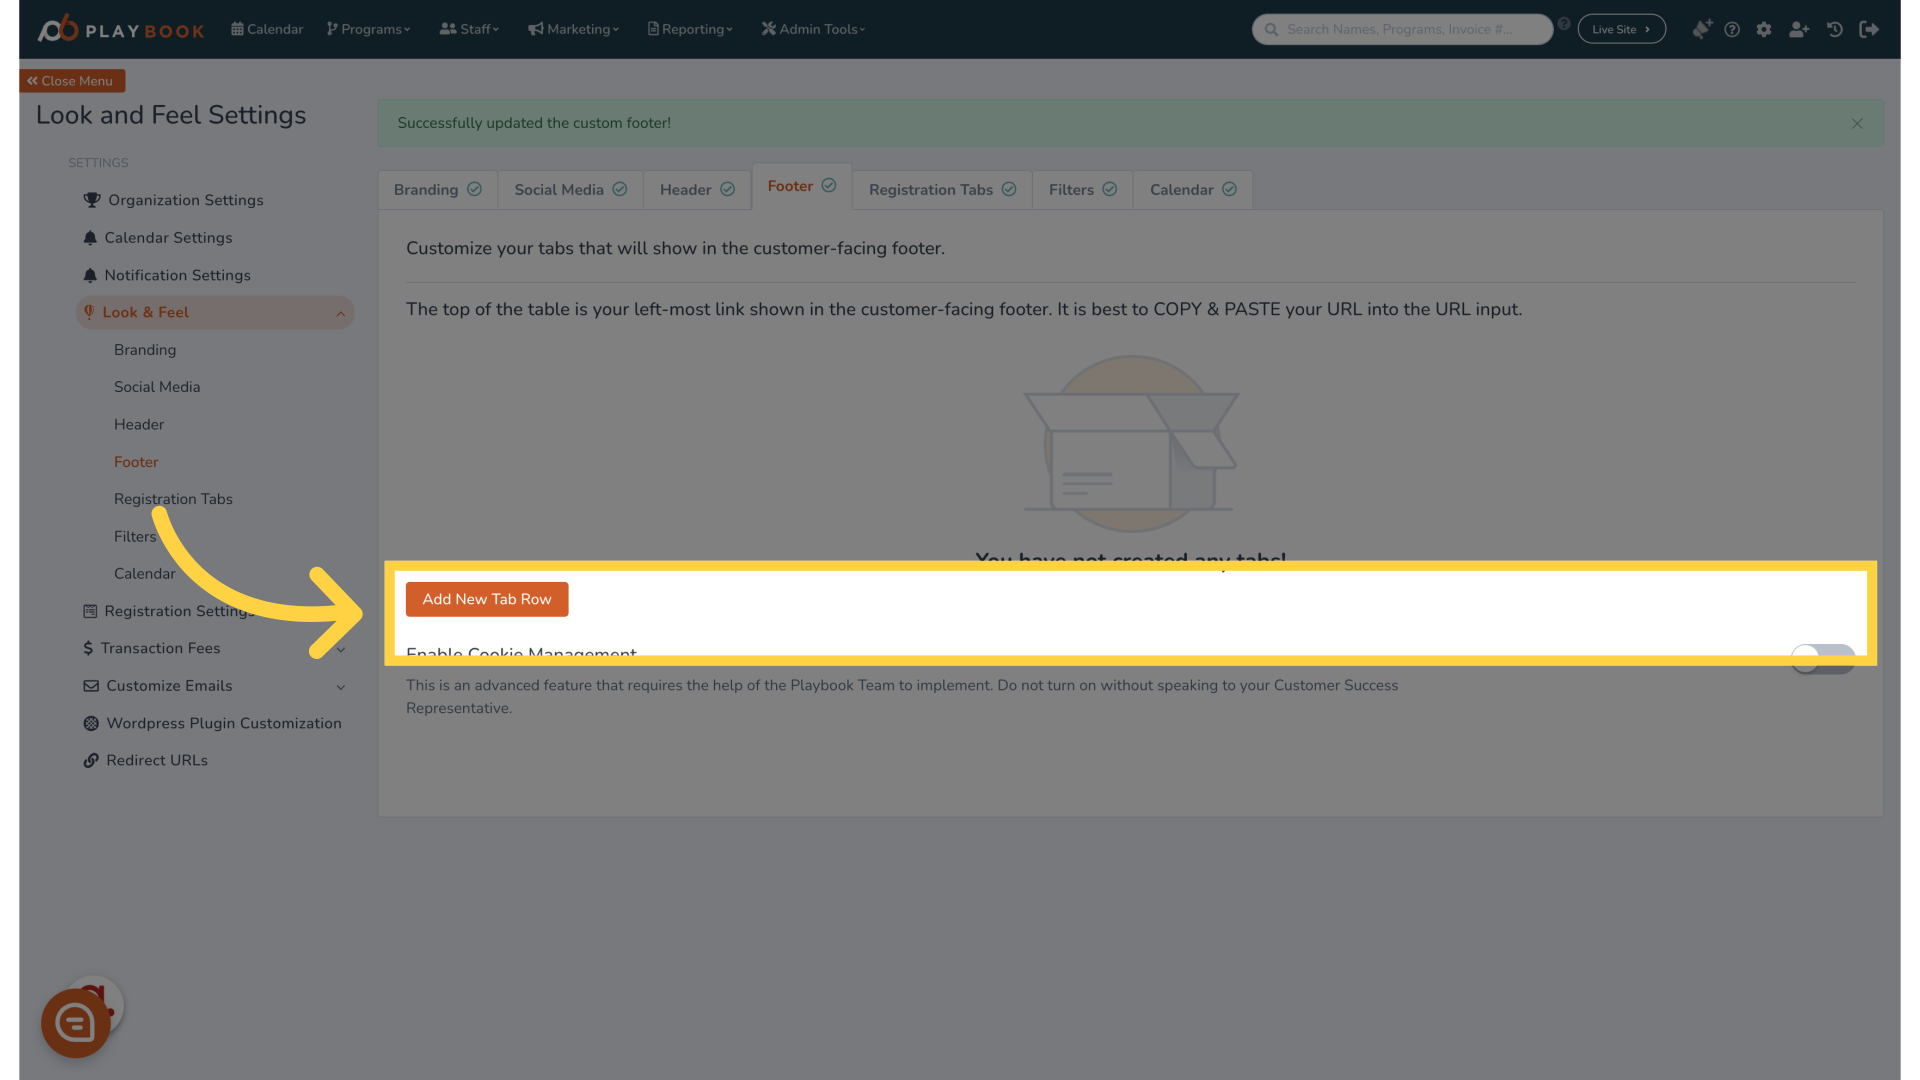1920x1080 pixels.
Task: Click the search input field
Action: click(1403, 29)
